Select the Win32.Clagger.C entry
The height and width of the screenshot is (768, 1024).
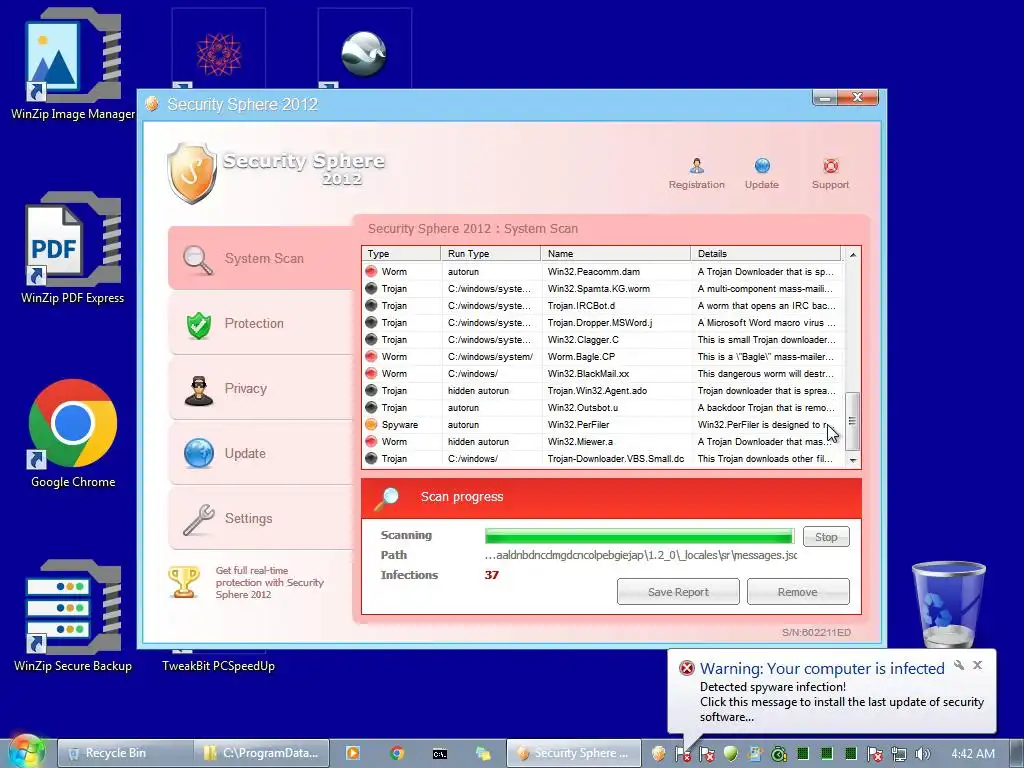pyautogui.click(x=602, y=340)
